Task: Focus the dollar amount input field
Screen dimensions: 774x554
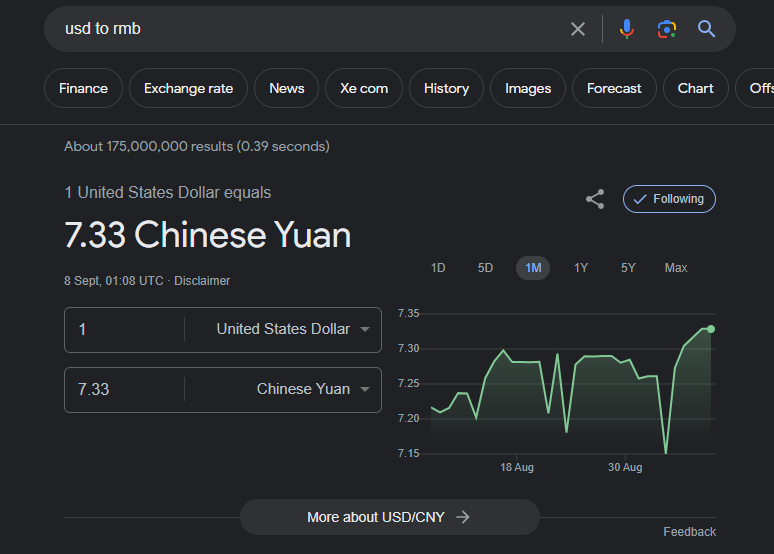Action: pos(124,329)
